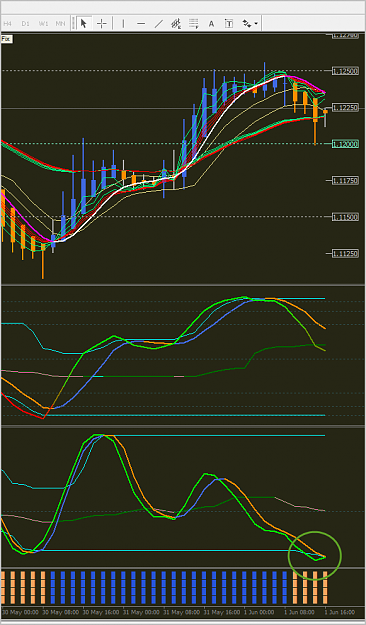
Task: Click the '30 May 16:00' time label
Action: pyautogui.click(x=101, y=612)
